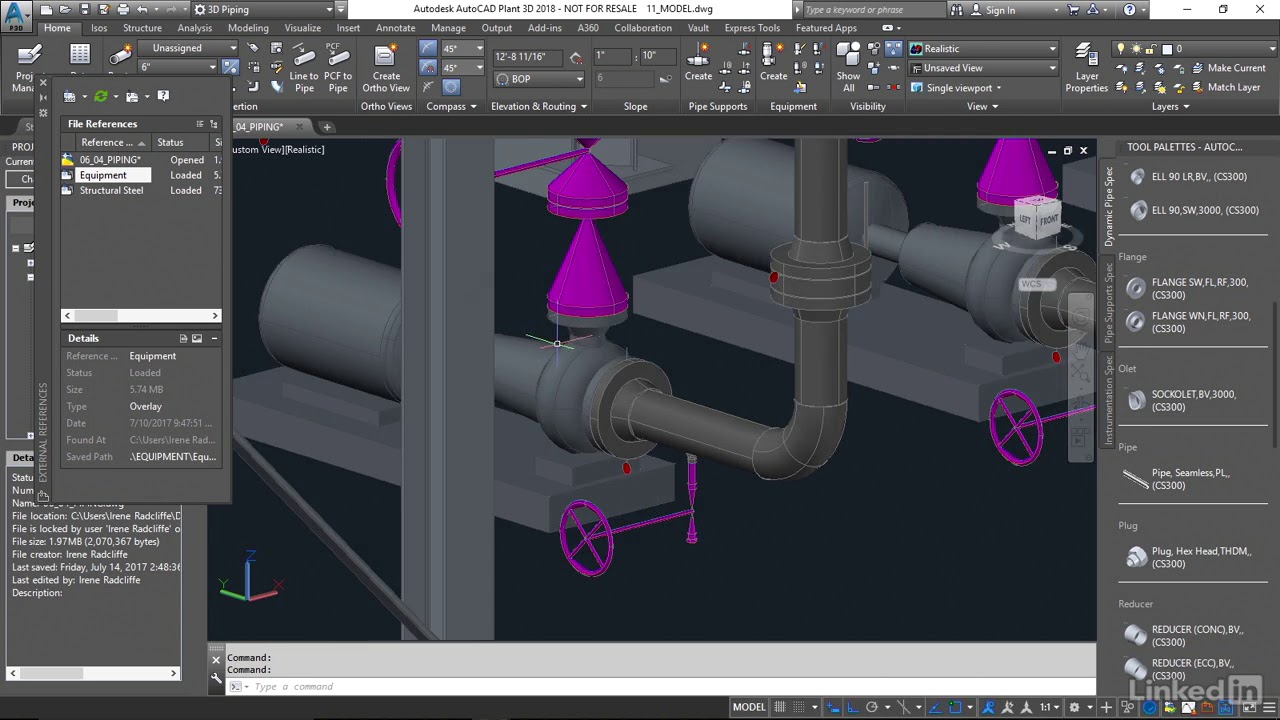Open the Unassigned line number dropdown

point(188,48)
